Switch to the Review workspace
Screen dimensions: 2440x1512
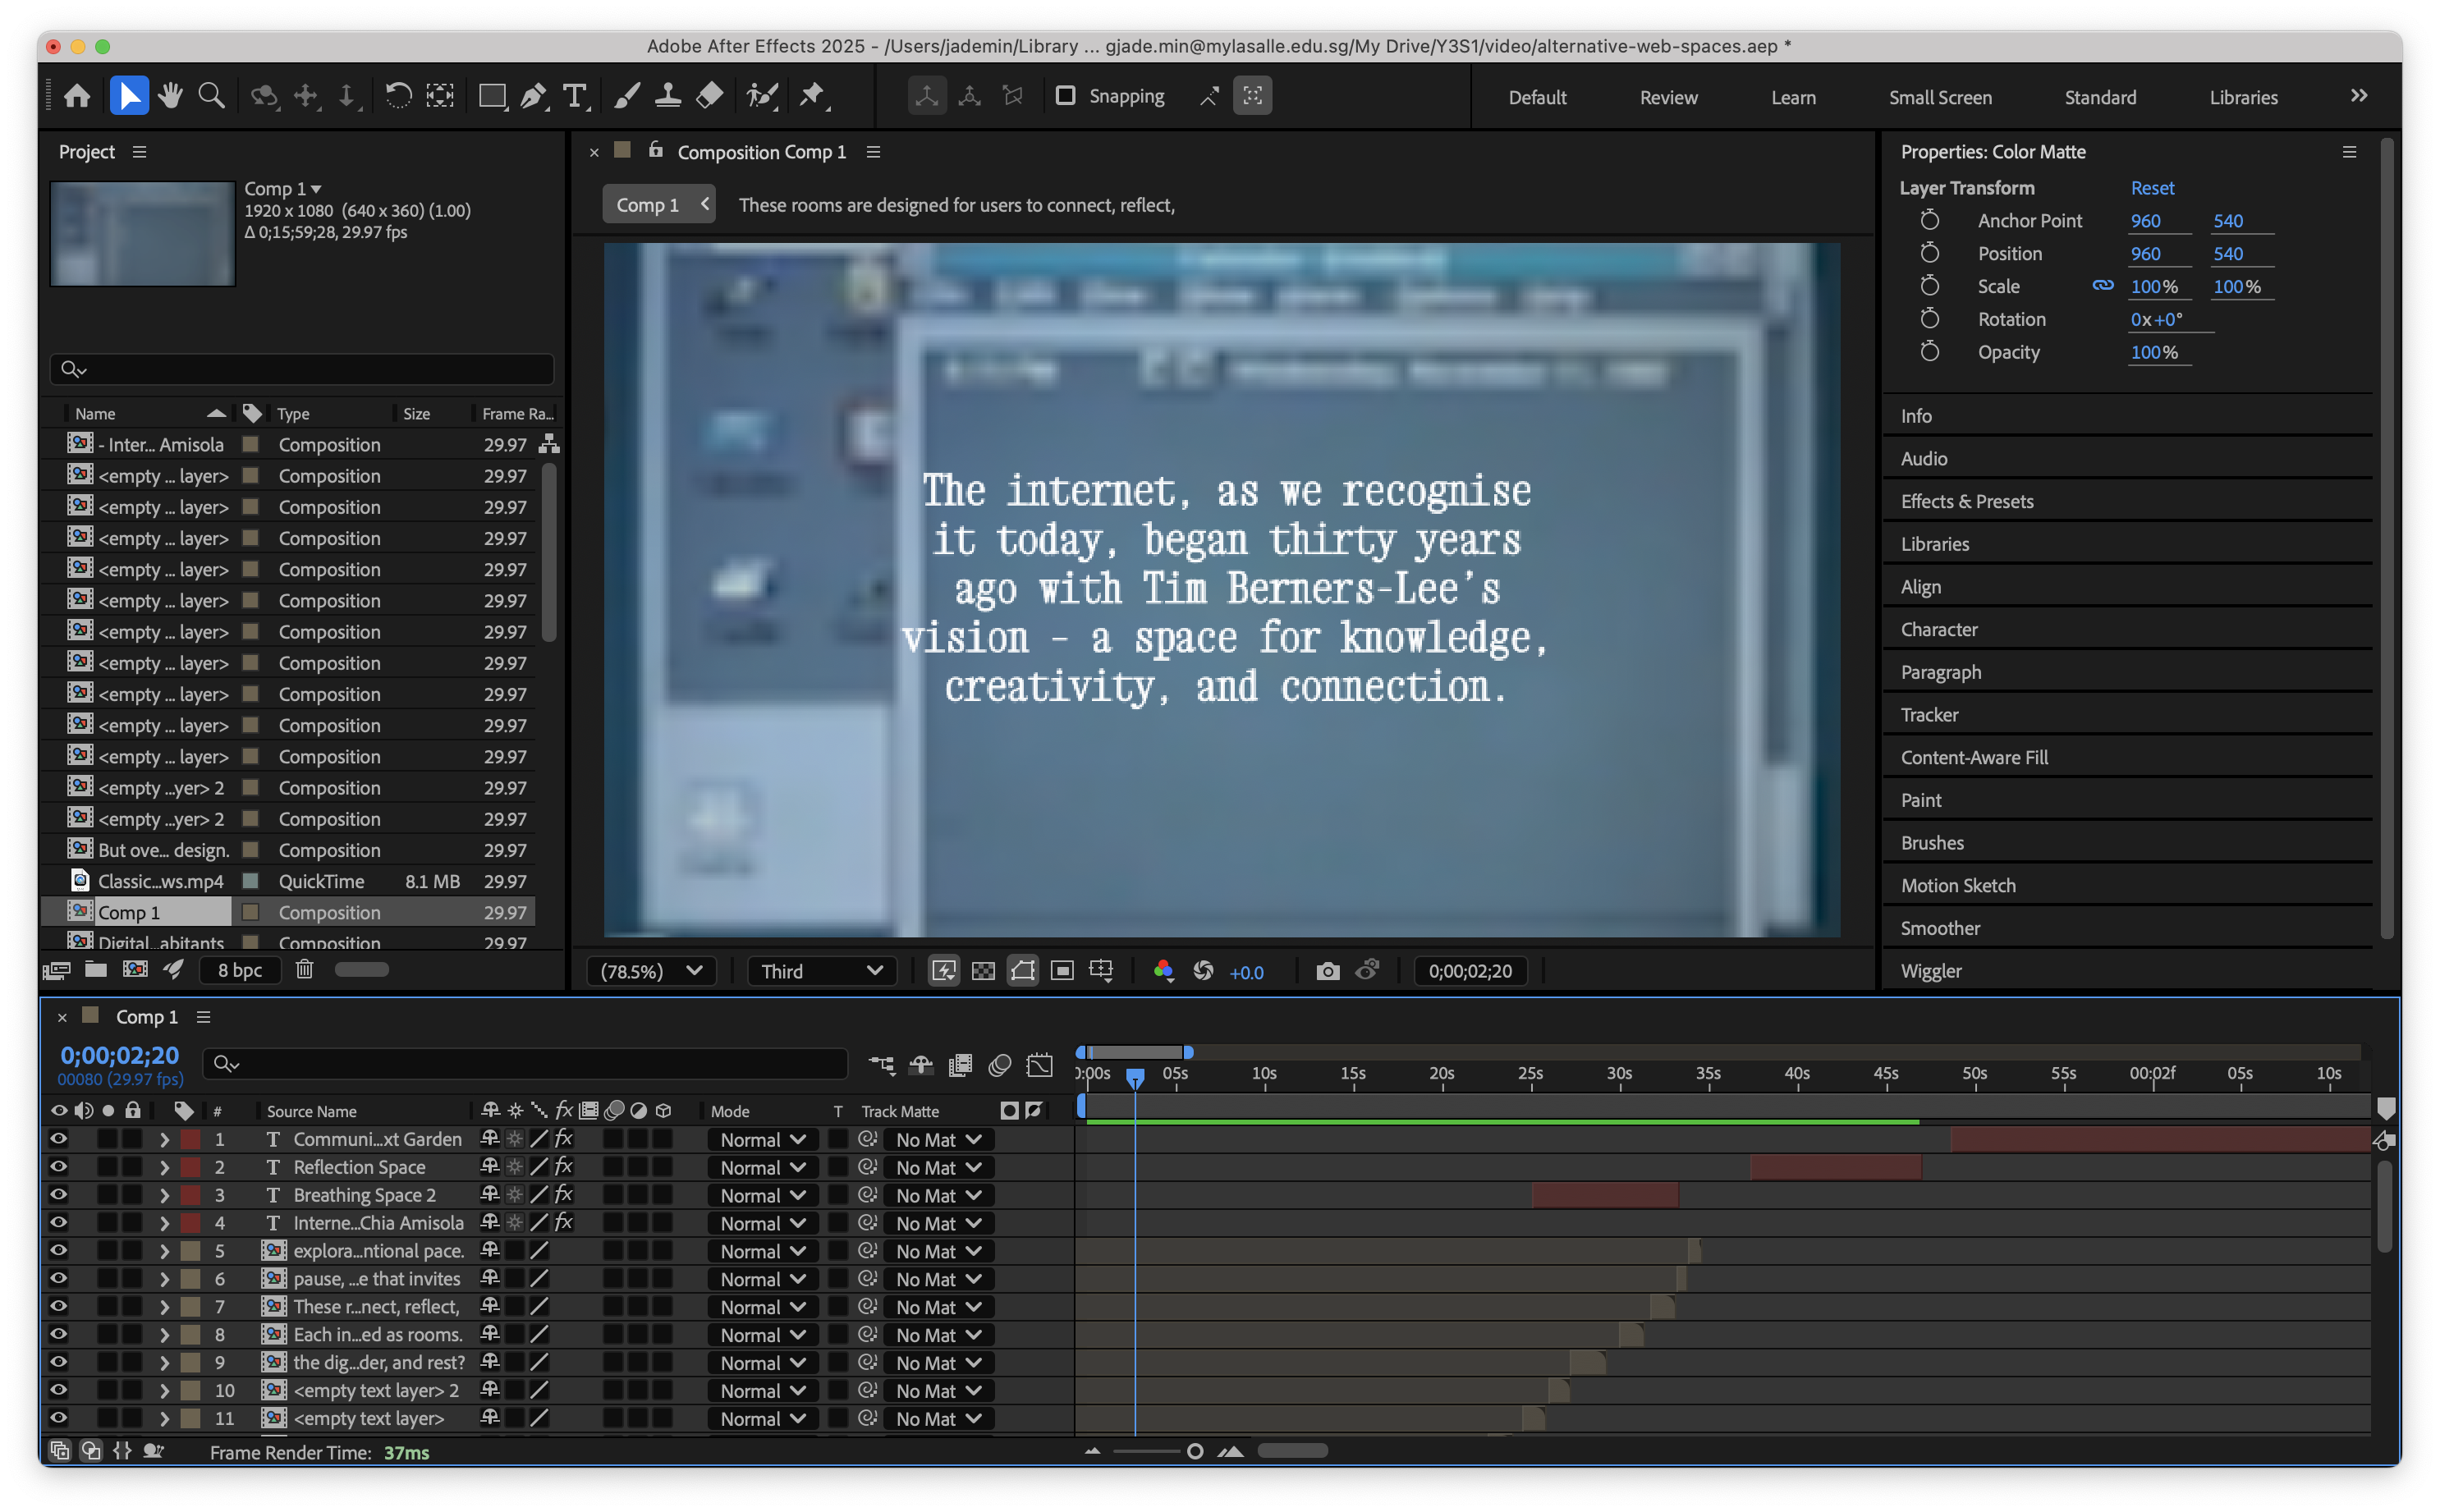(x=1668, y=97)
